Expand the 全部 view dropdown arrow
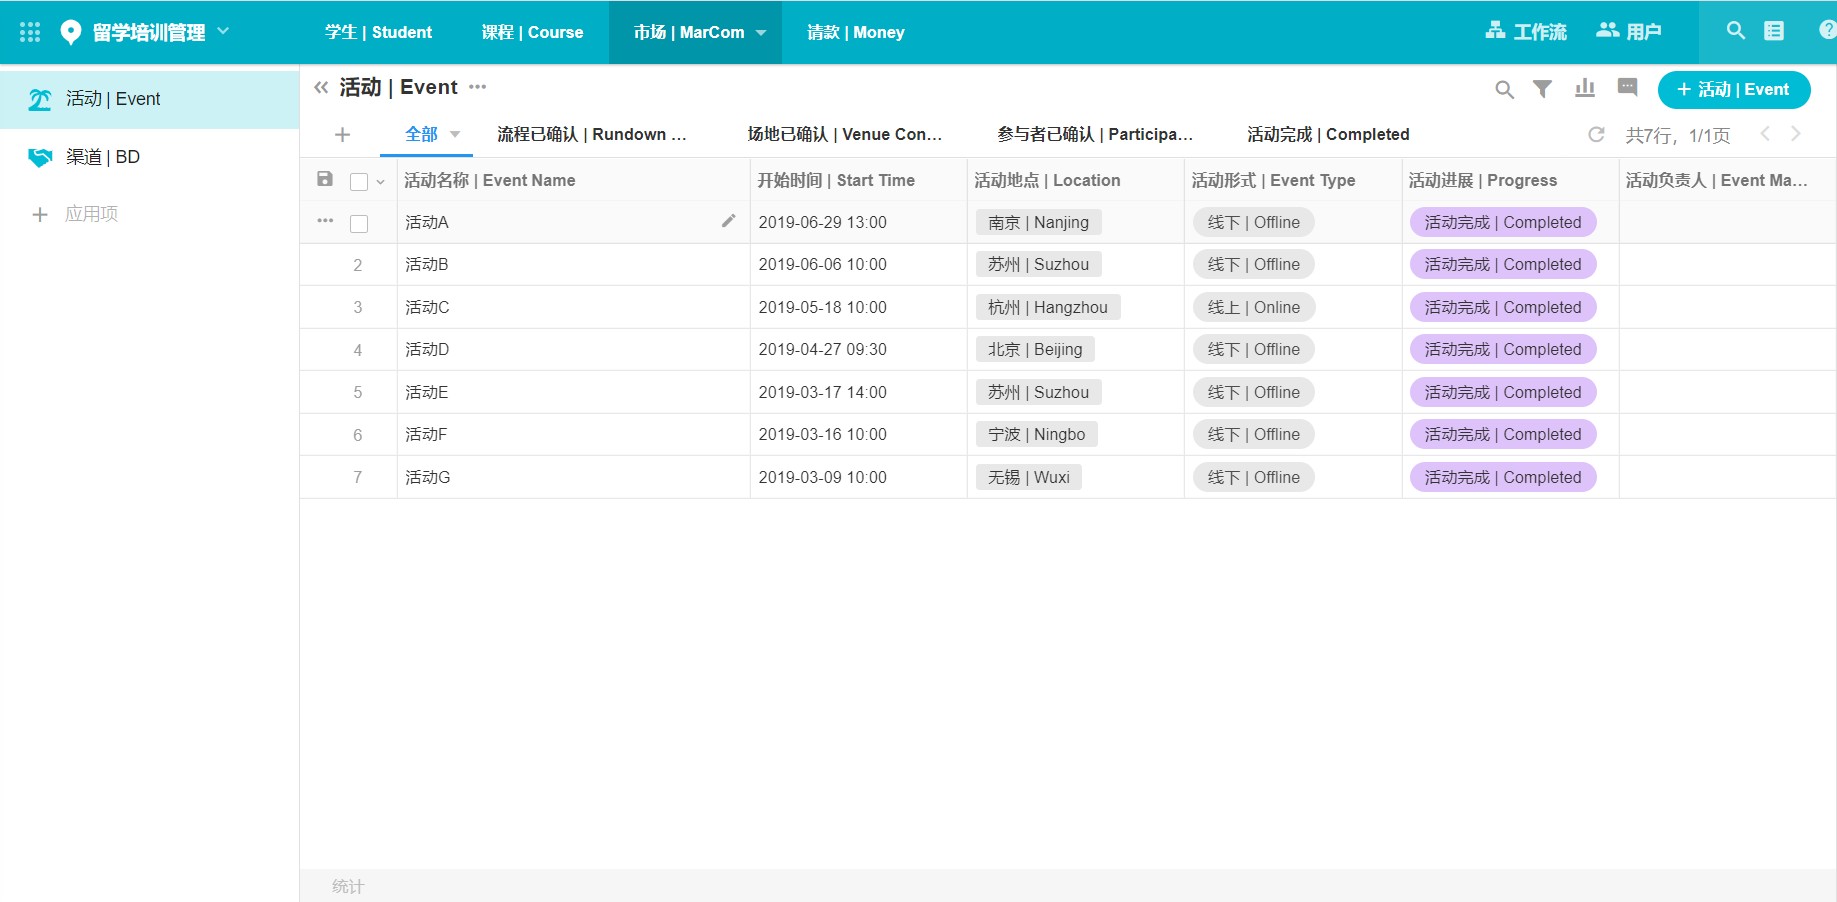Viewport: 1837px width, 902px height. coord(455,134)
